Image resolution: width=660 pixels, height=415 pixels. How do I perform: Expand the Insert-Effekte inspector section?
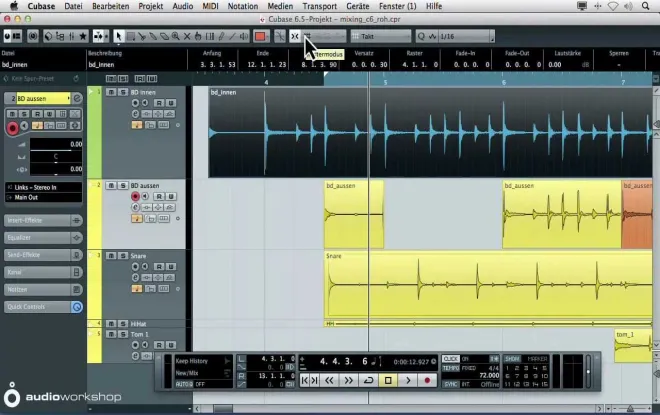coord(43,221)
